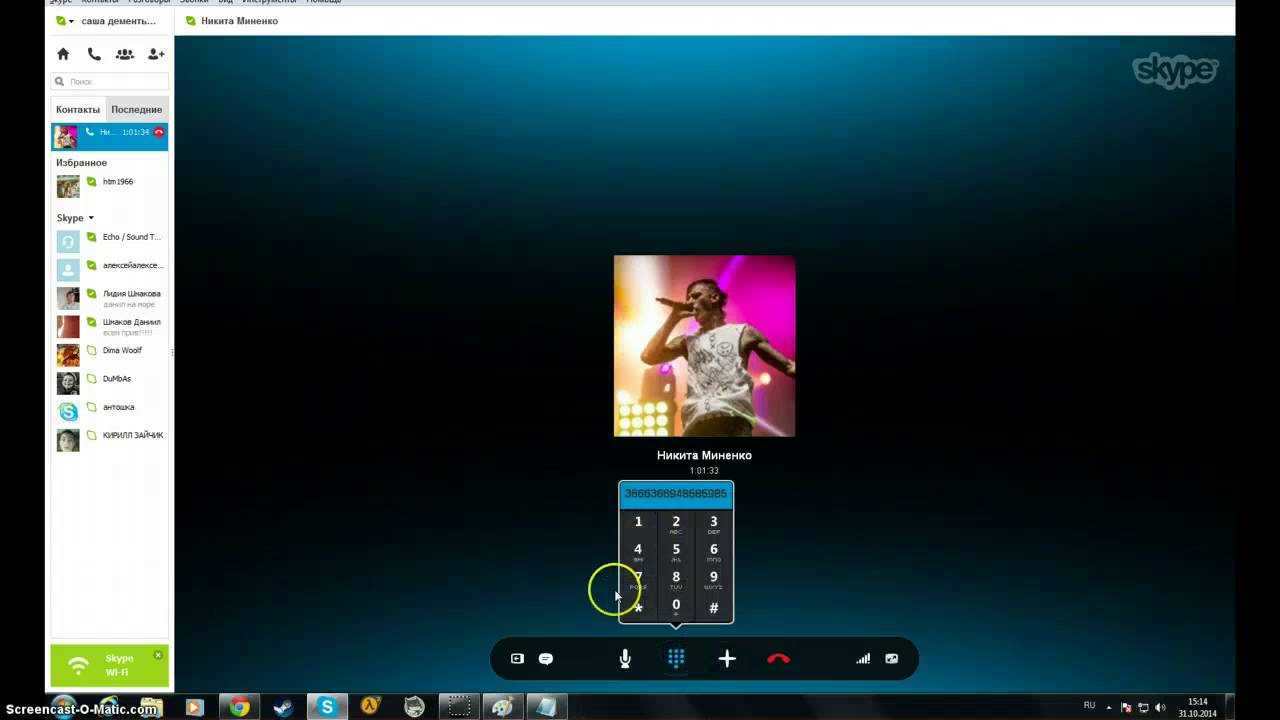
Task: Open the instant message chat icon
Action: pyautogui.click(x=546, y=658)
